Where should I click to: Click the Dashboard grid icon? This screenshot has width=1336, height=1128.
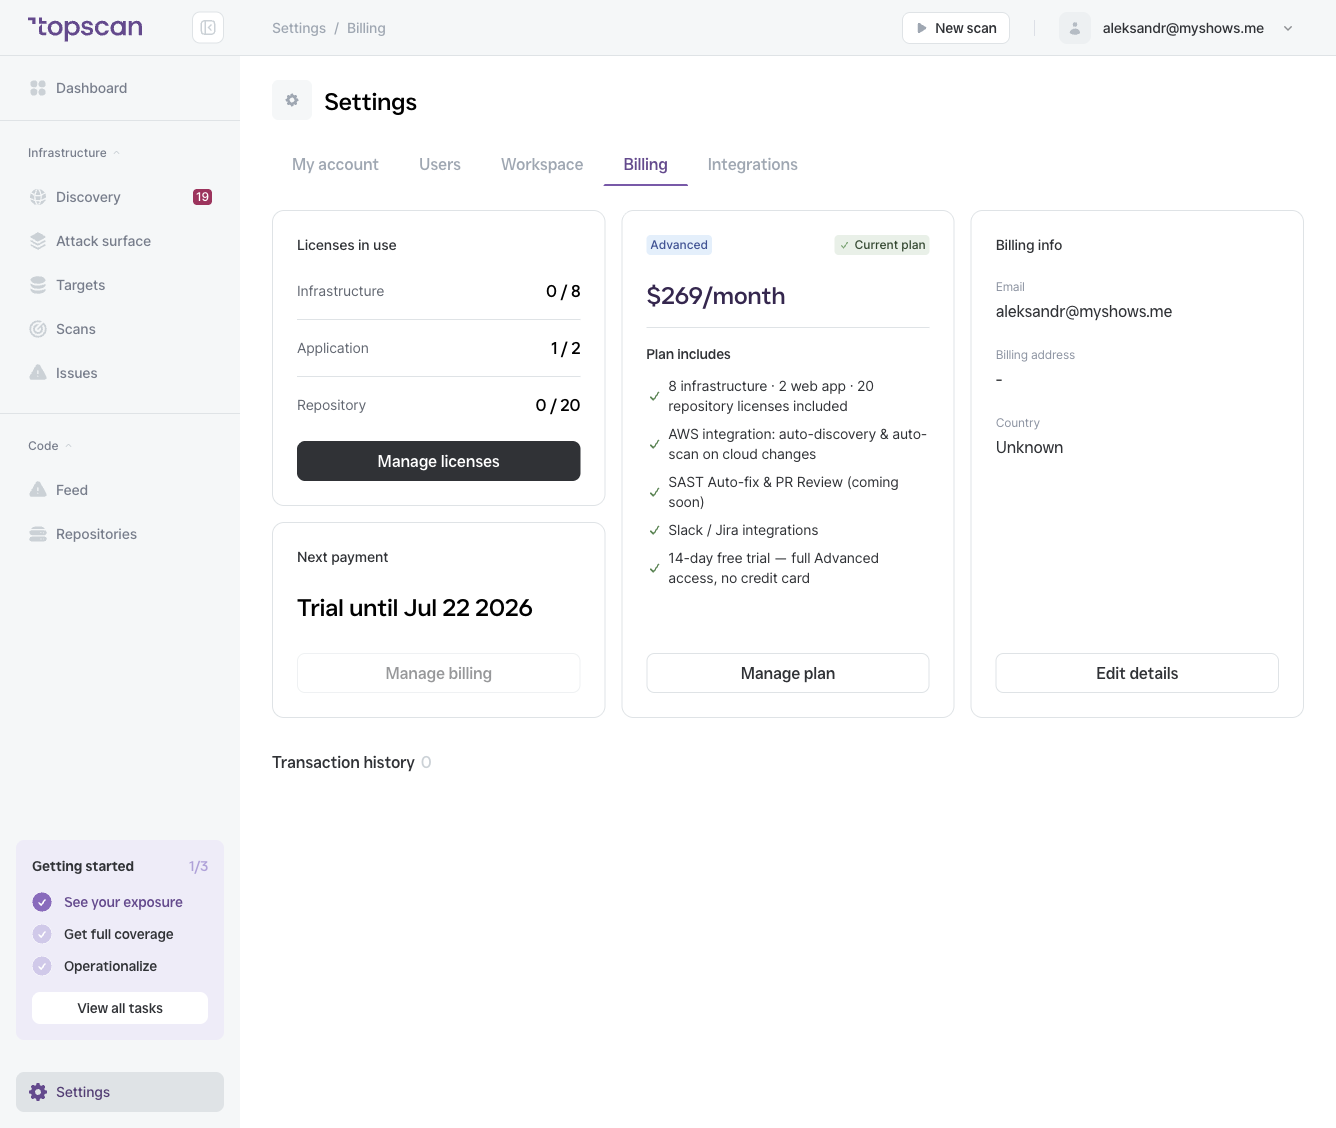pos(38,88)
